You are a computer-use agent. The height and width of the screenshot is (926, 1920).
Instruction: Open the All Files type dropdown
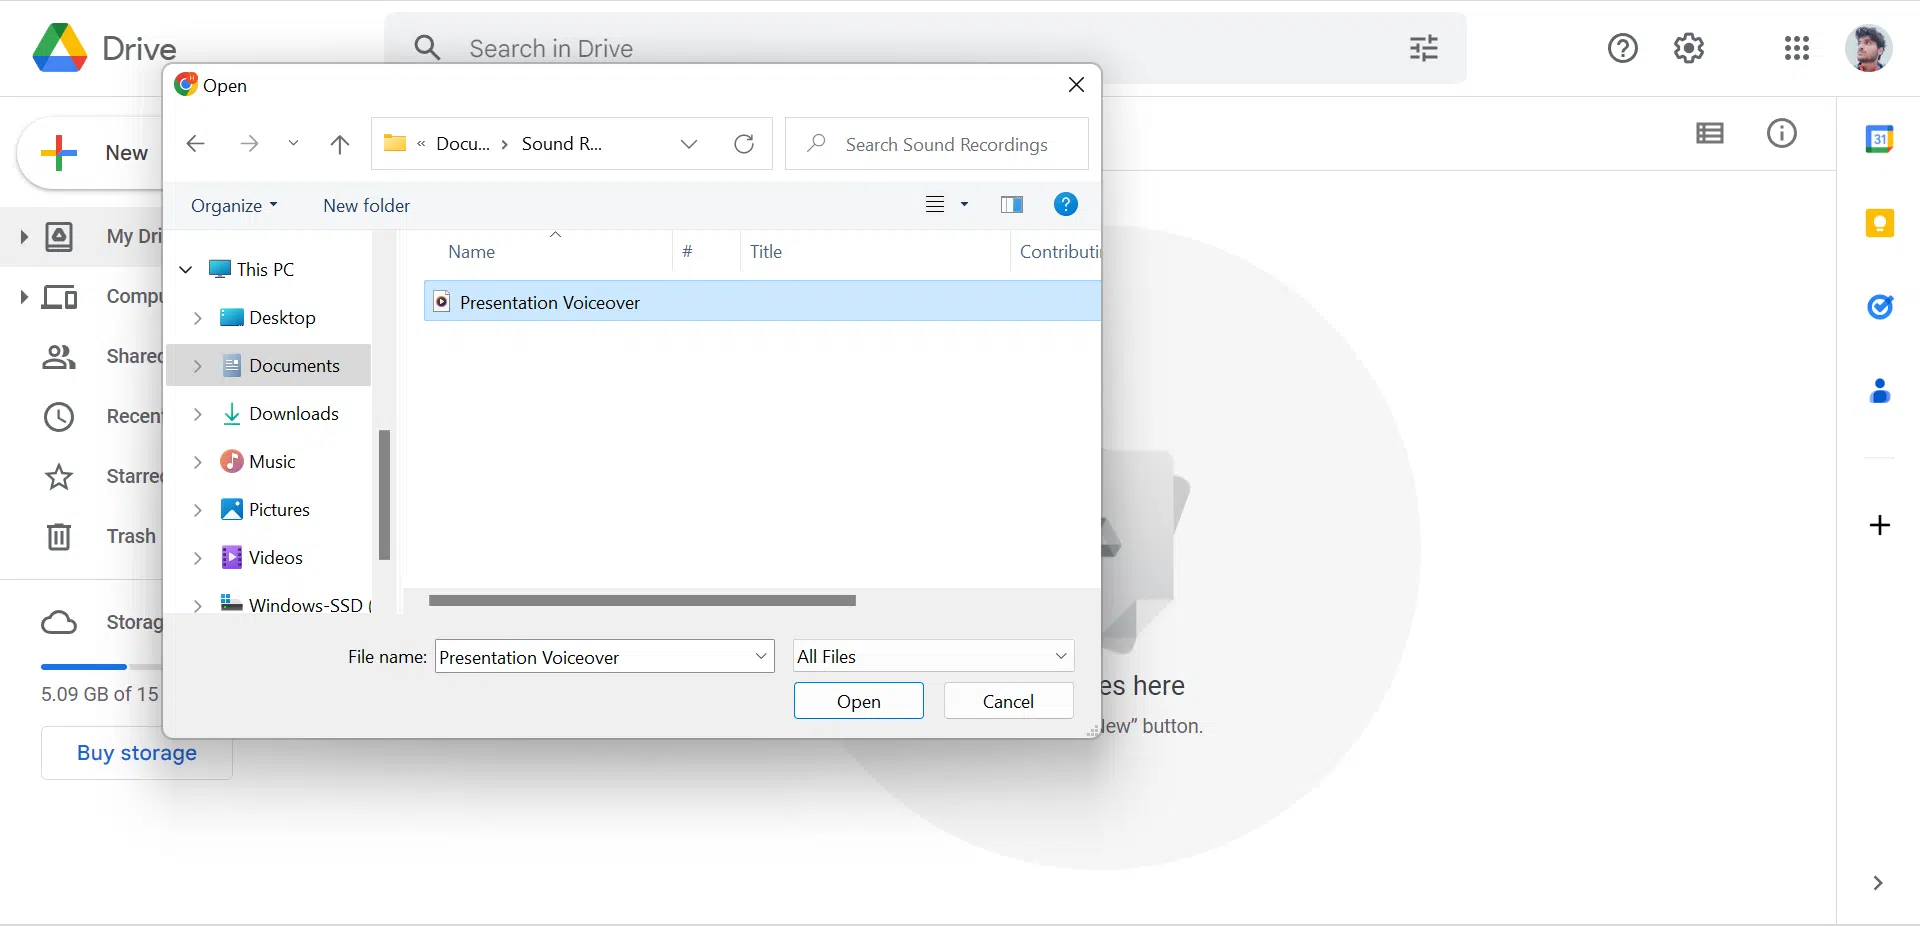pyautogui.click(x=933, y=656)
